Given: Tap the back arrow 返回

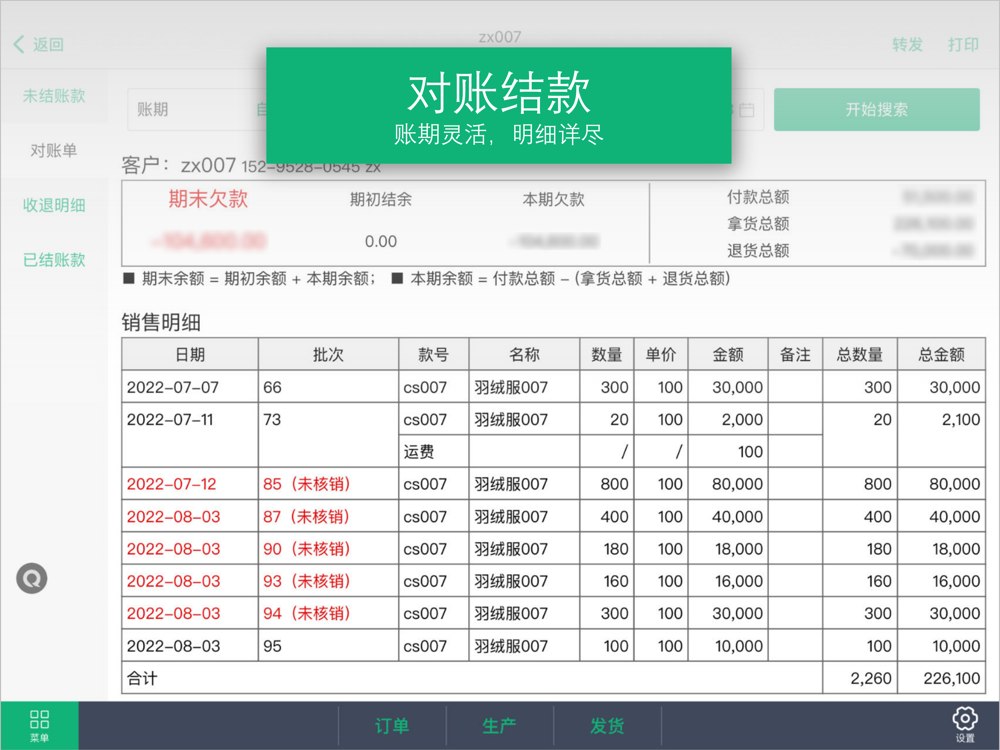Looking at the screenshot, I should [x=38, y=45].
